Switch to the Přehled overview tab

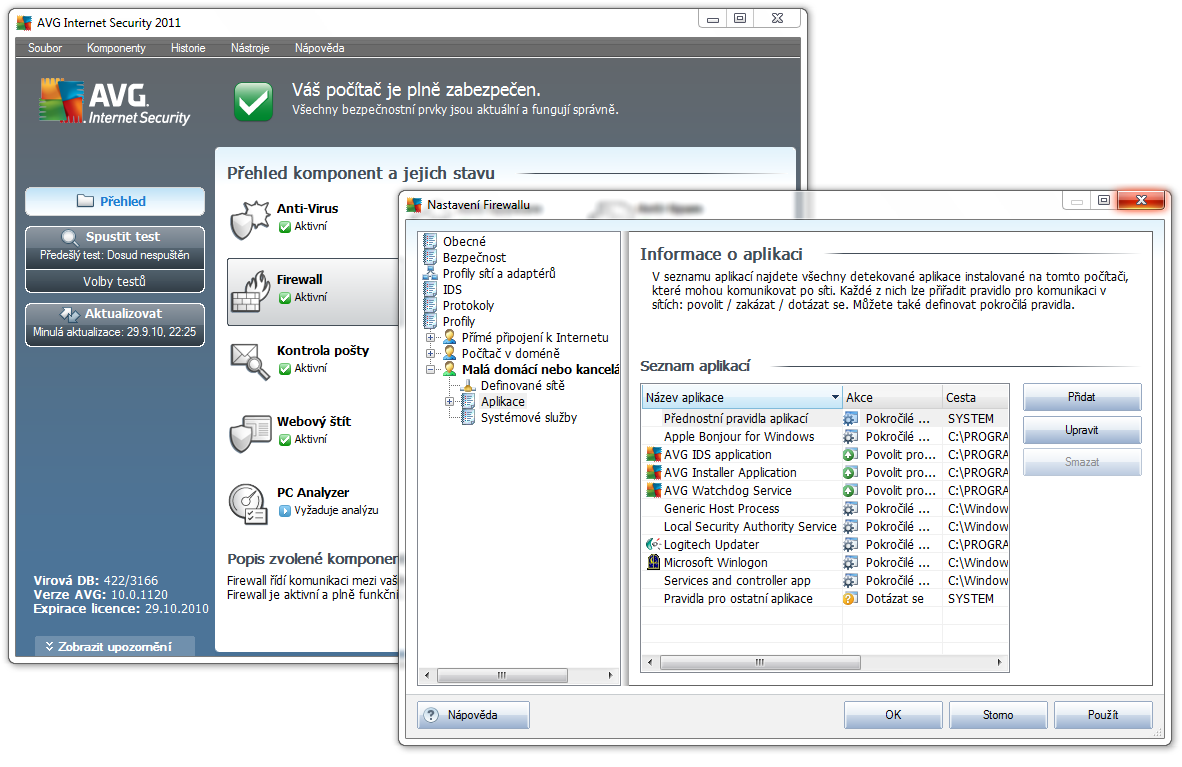click(x=115, y=201)
